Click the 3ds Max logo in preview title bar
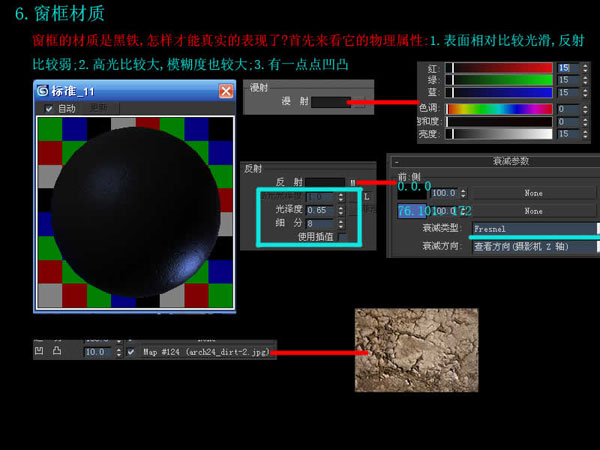 tap(43, 91)
